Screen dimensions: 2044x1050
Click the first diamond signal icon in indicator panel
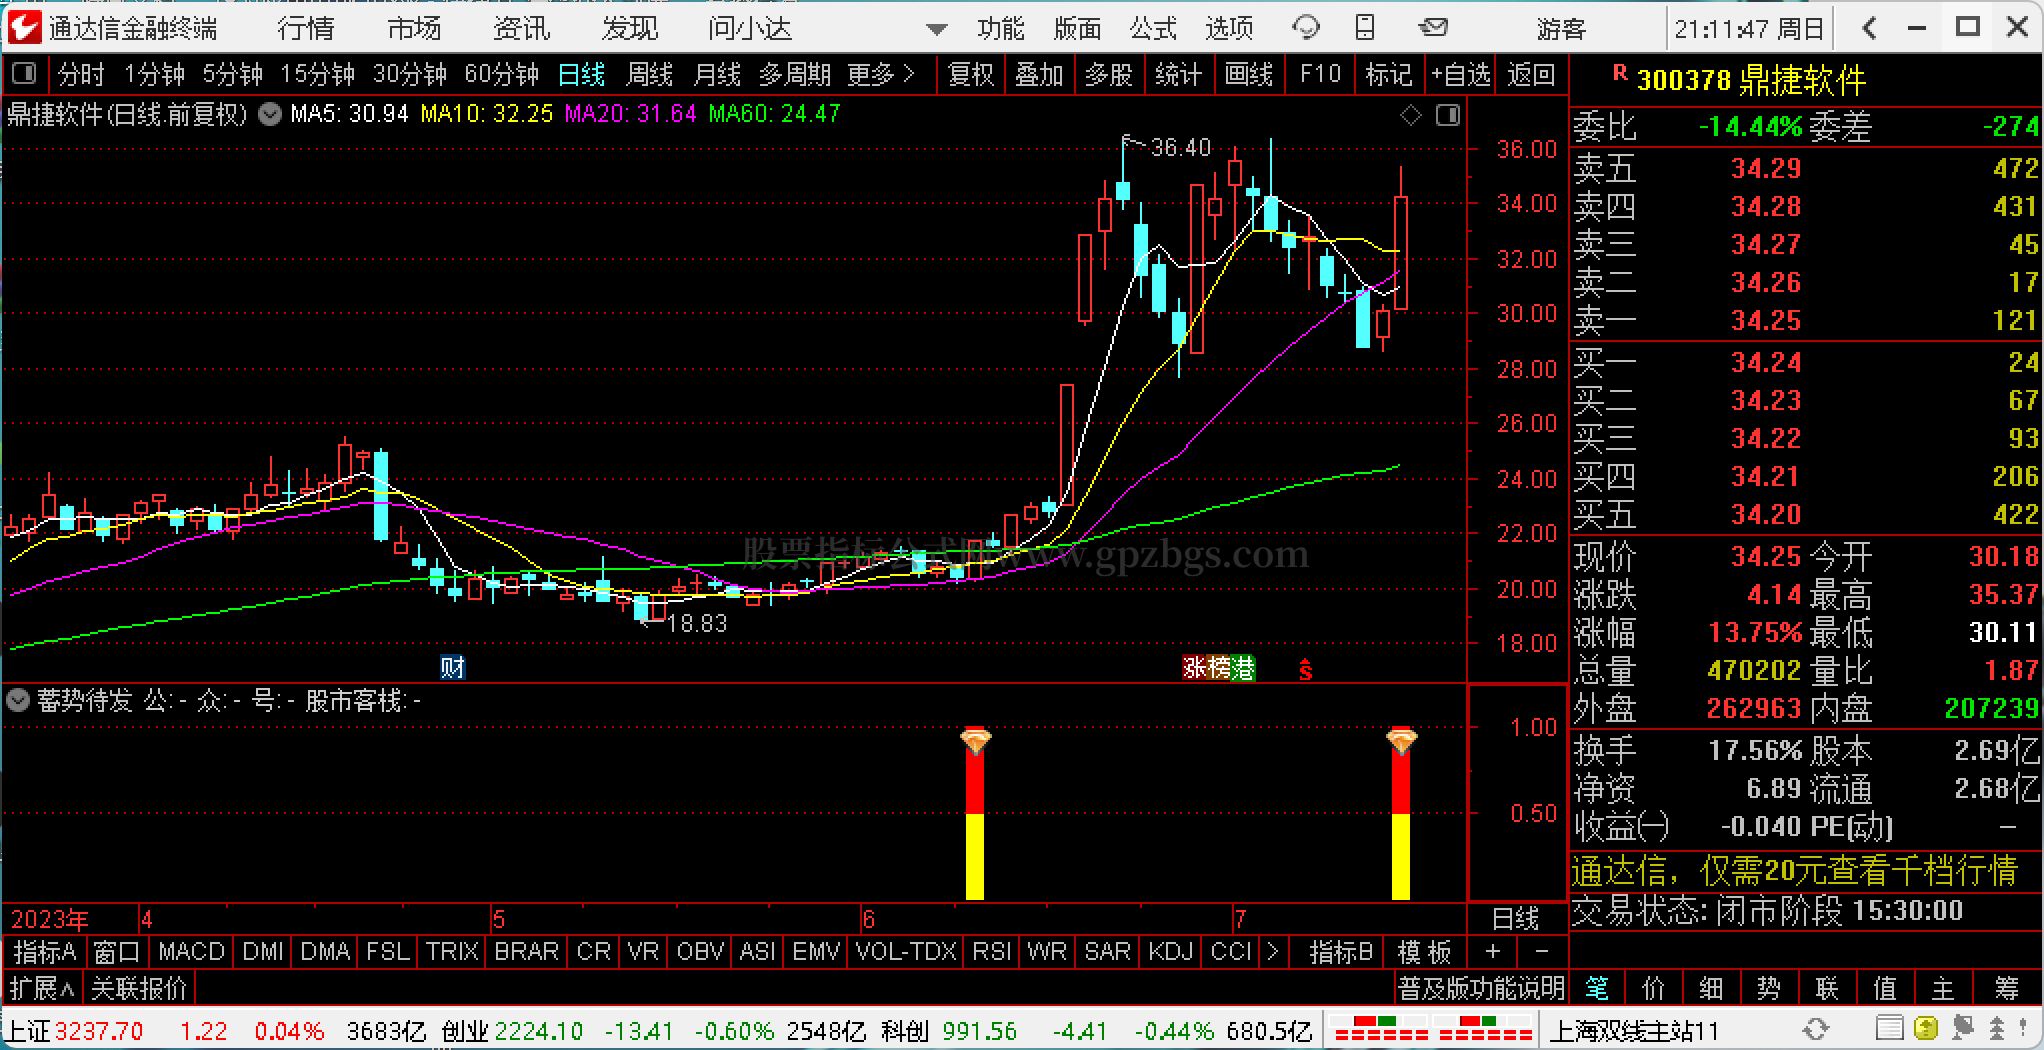(x=975, y=741)
